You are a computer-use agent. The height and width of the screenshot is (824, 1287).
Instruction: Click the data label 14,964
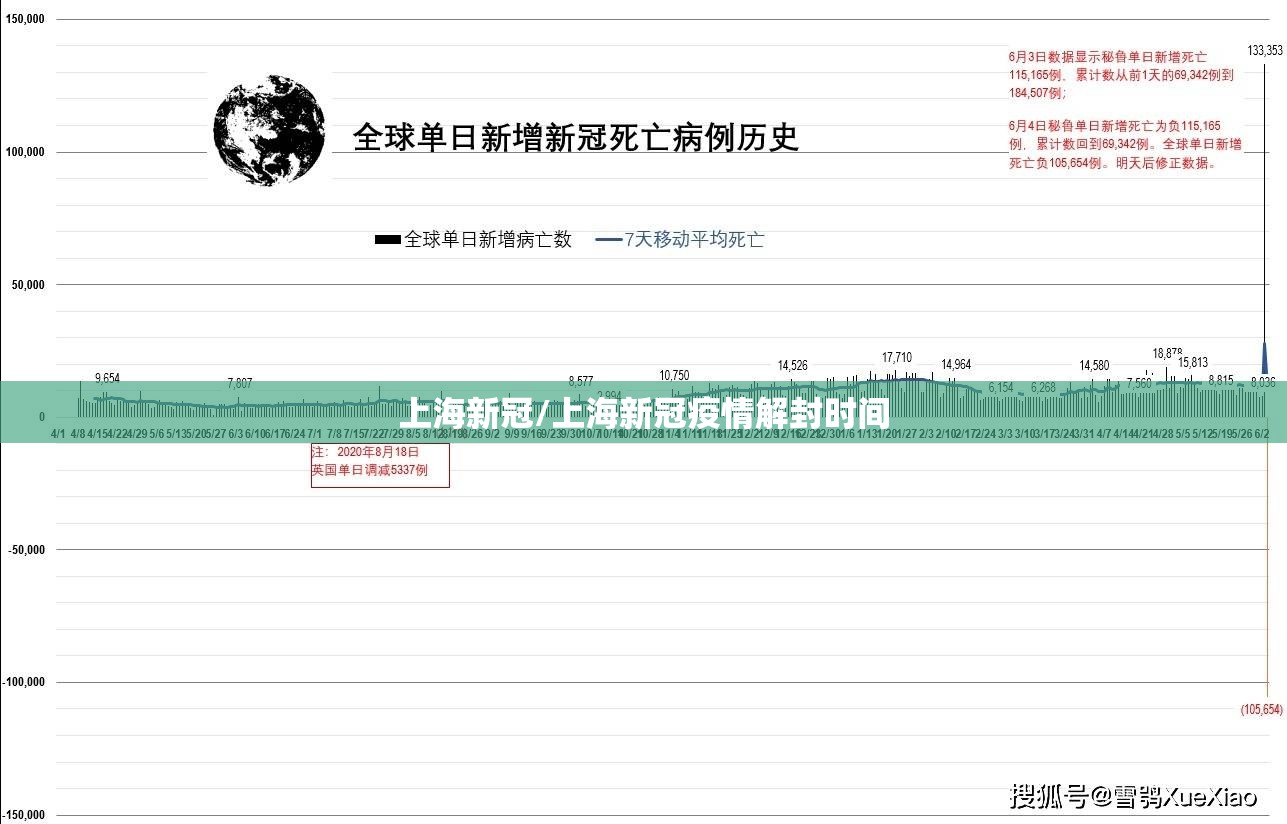(x=956, y=365)
